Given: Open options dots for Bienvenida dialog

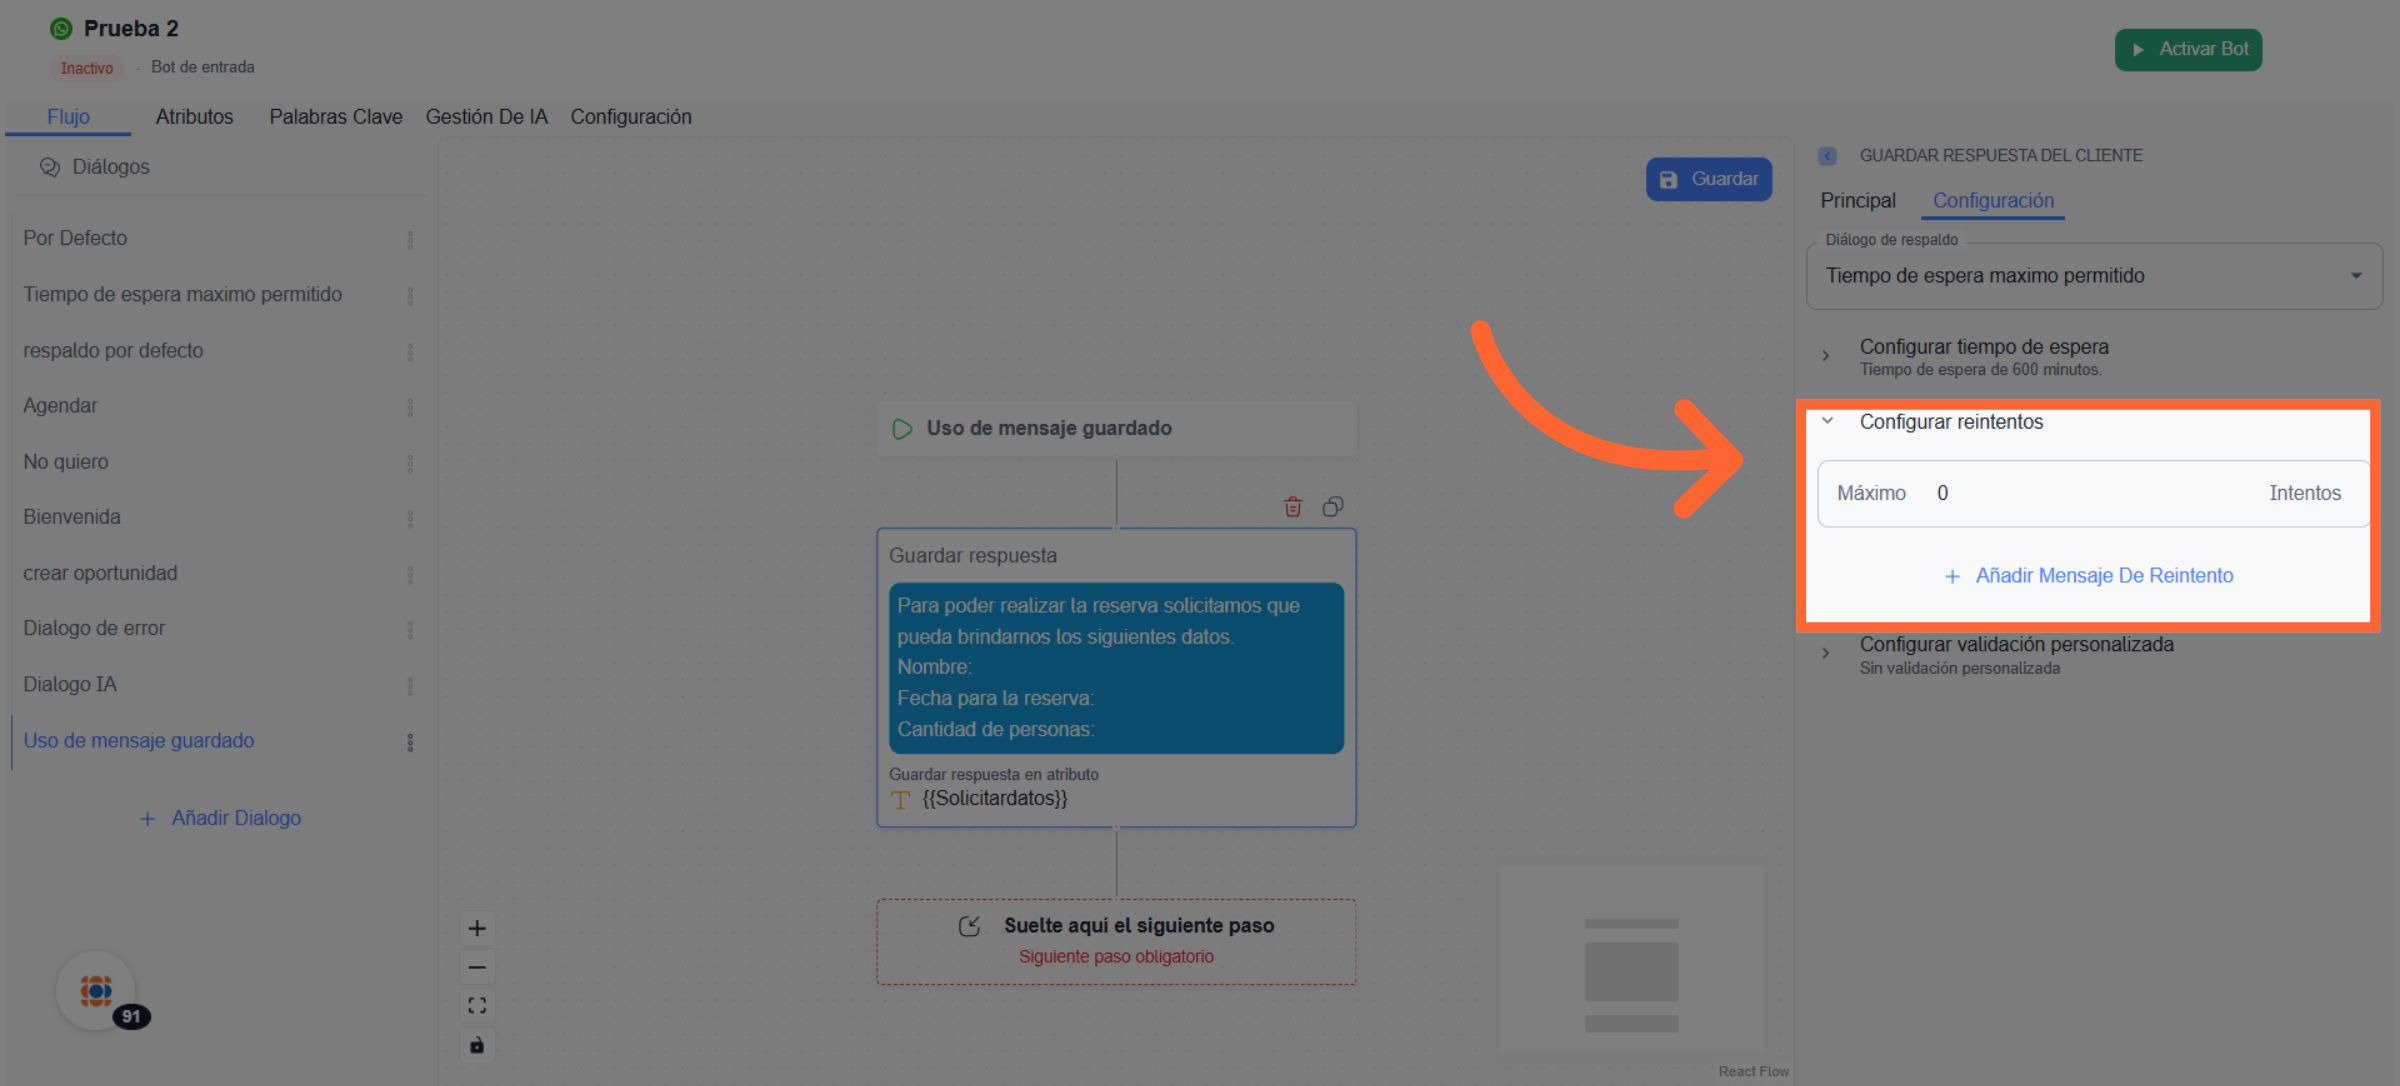Looking at the screenshot, I should (410, 518).
